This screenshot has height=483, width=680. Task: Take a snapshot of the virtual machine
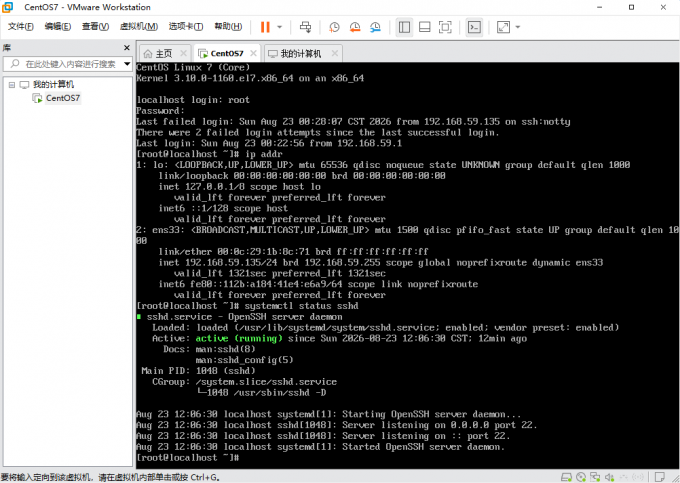[x=334, y=27]
